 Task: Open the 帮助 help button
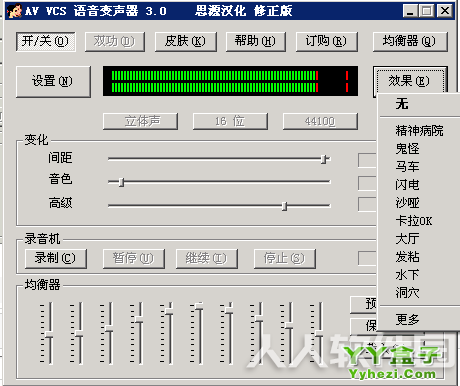pyautogui.click(x=256, y=41)
